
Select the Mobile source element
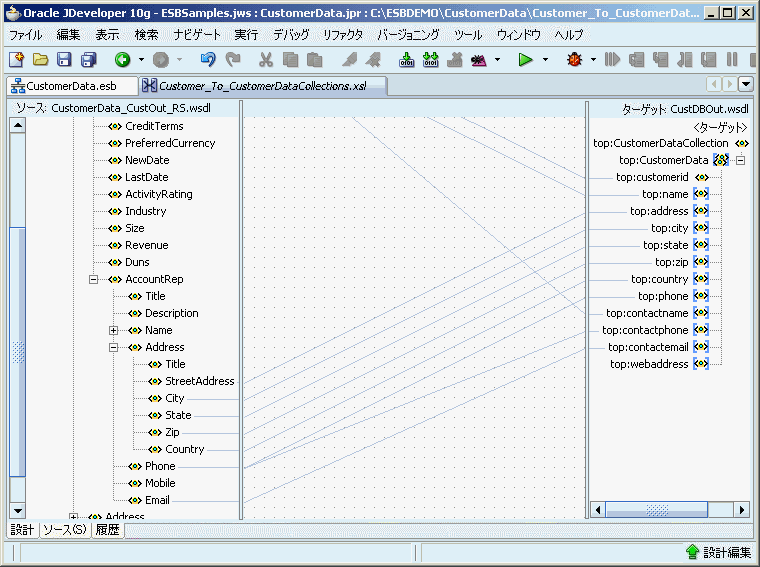[160, 483]
